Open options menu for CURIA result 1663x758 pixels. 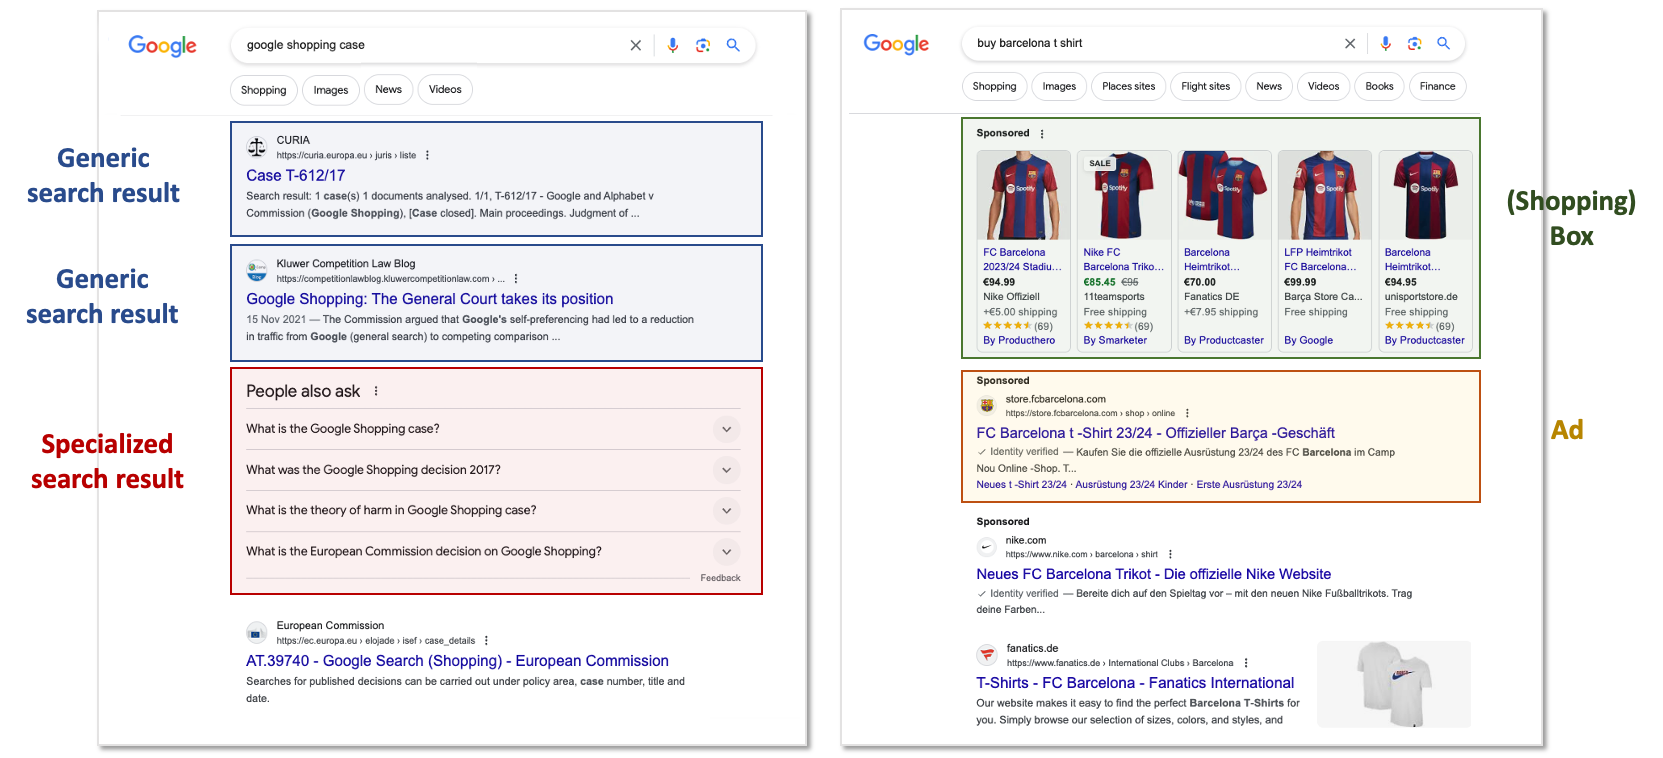tap(427, 155)
